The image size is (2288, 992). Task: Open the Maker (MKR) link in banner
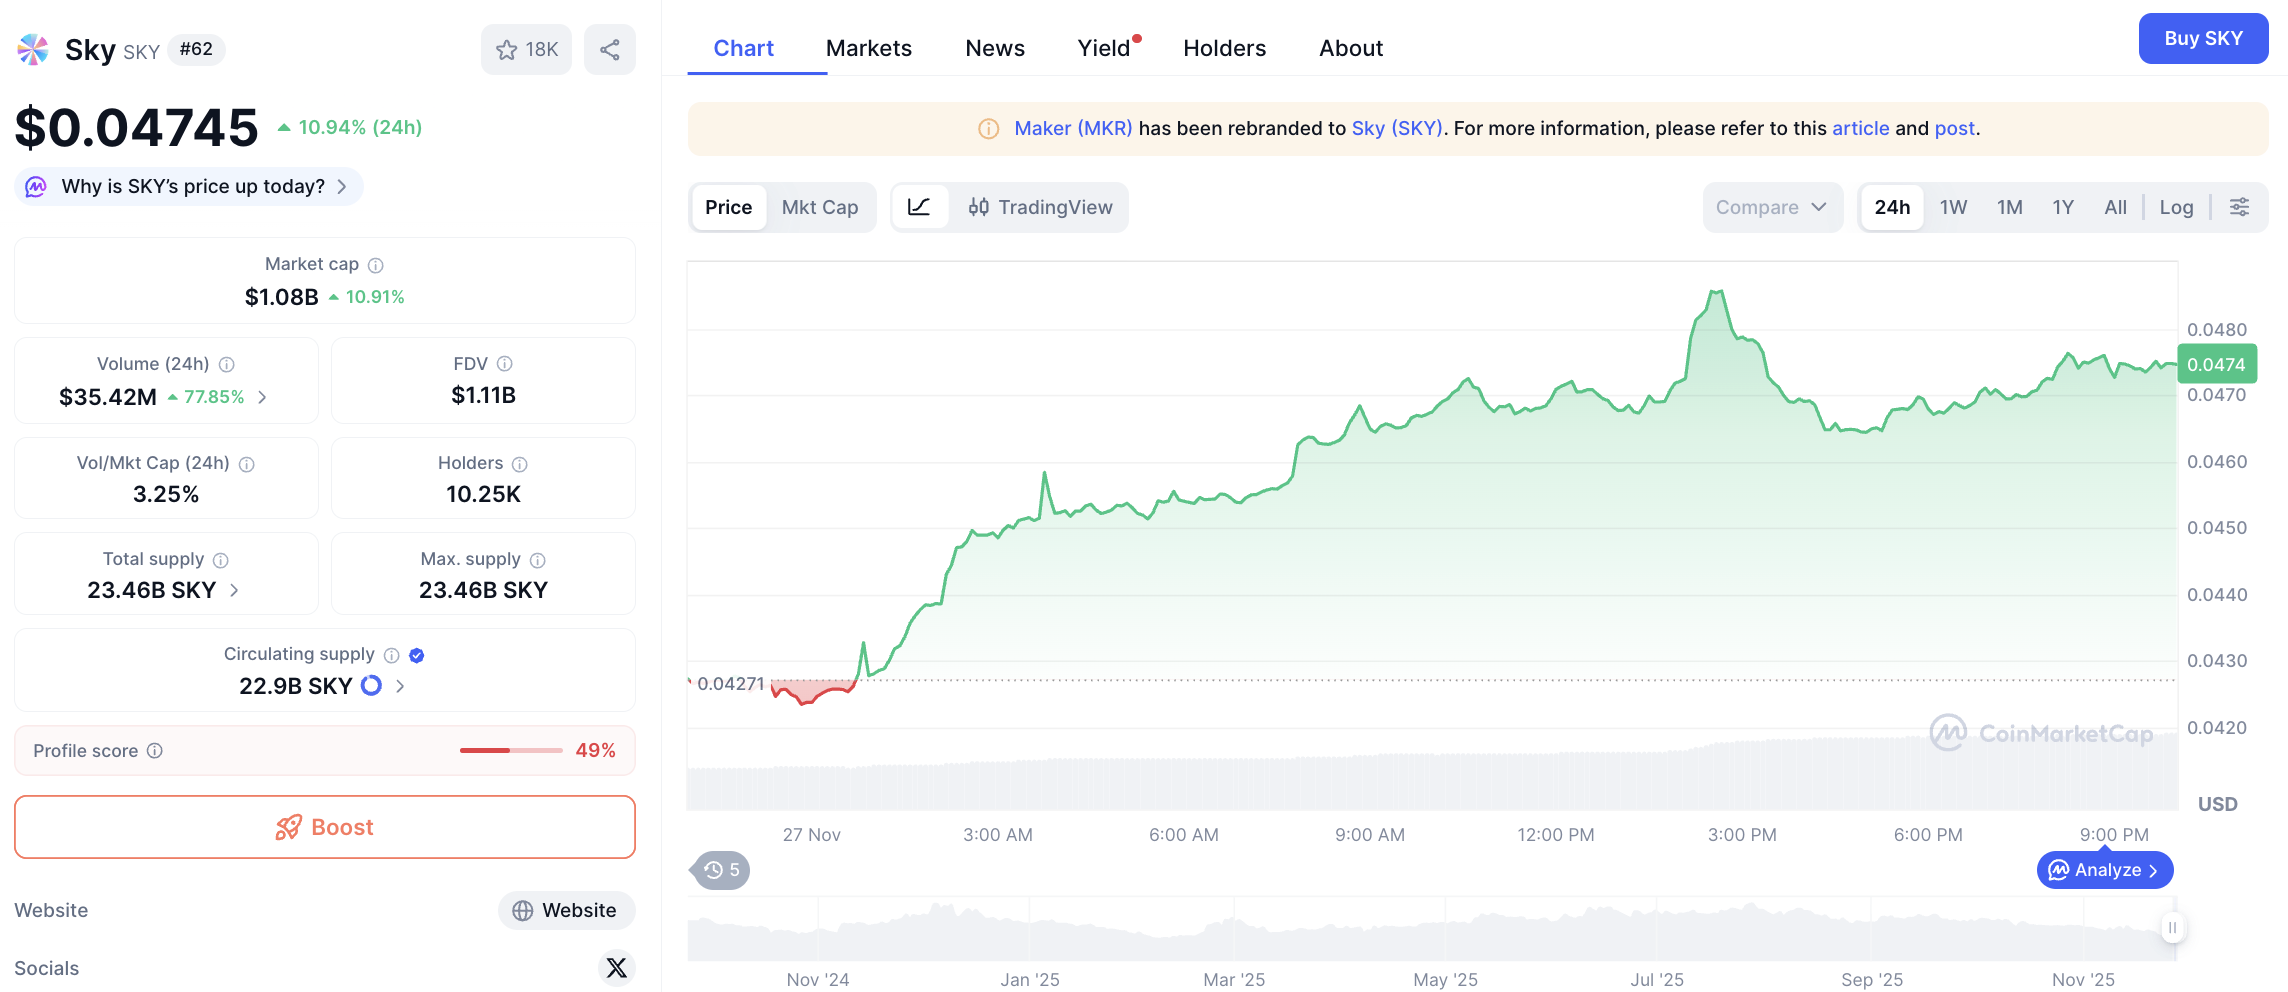click(x=1073, y=128)
